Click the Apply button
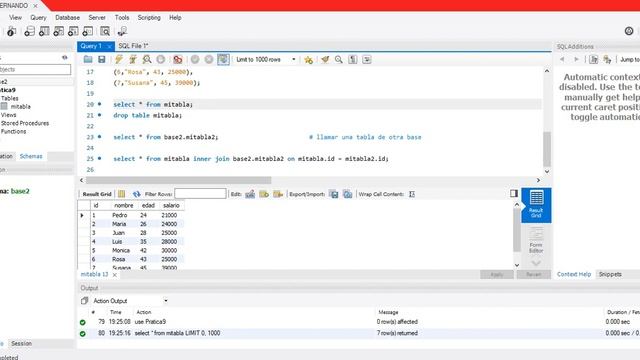 coord(497,275)
